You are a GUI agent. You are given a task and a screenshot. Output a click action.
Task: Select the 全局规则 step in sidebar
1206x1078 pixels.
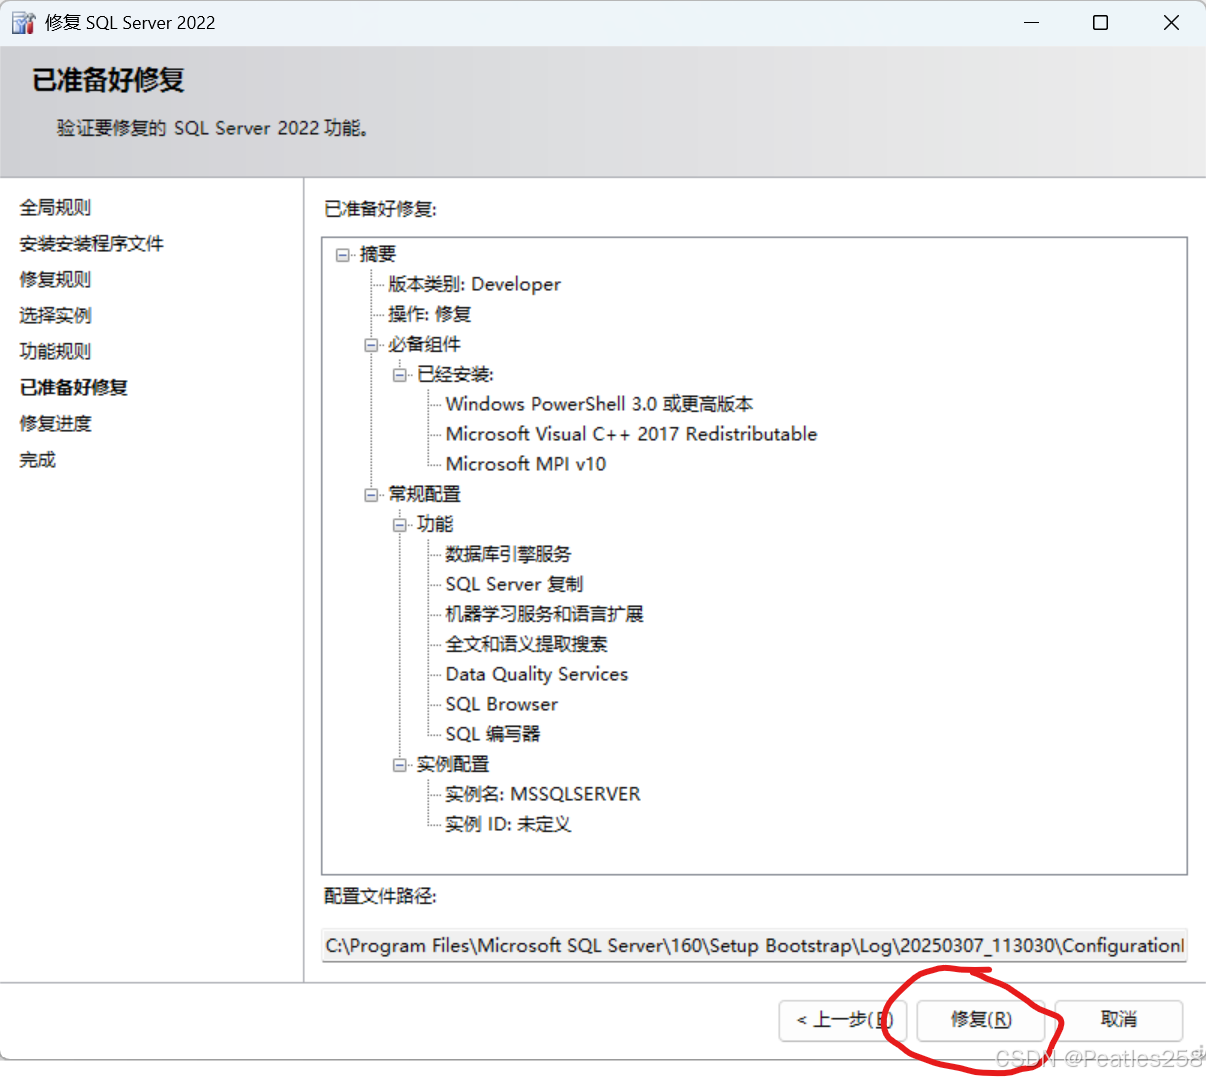(x=55, y=208)
